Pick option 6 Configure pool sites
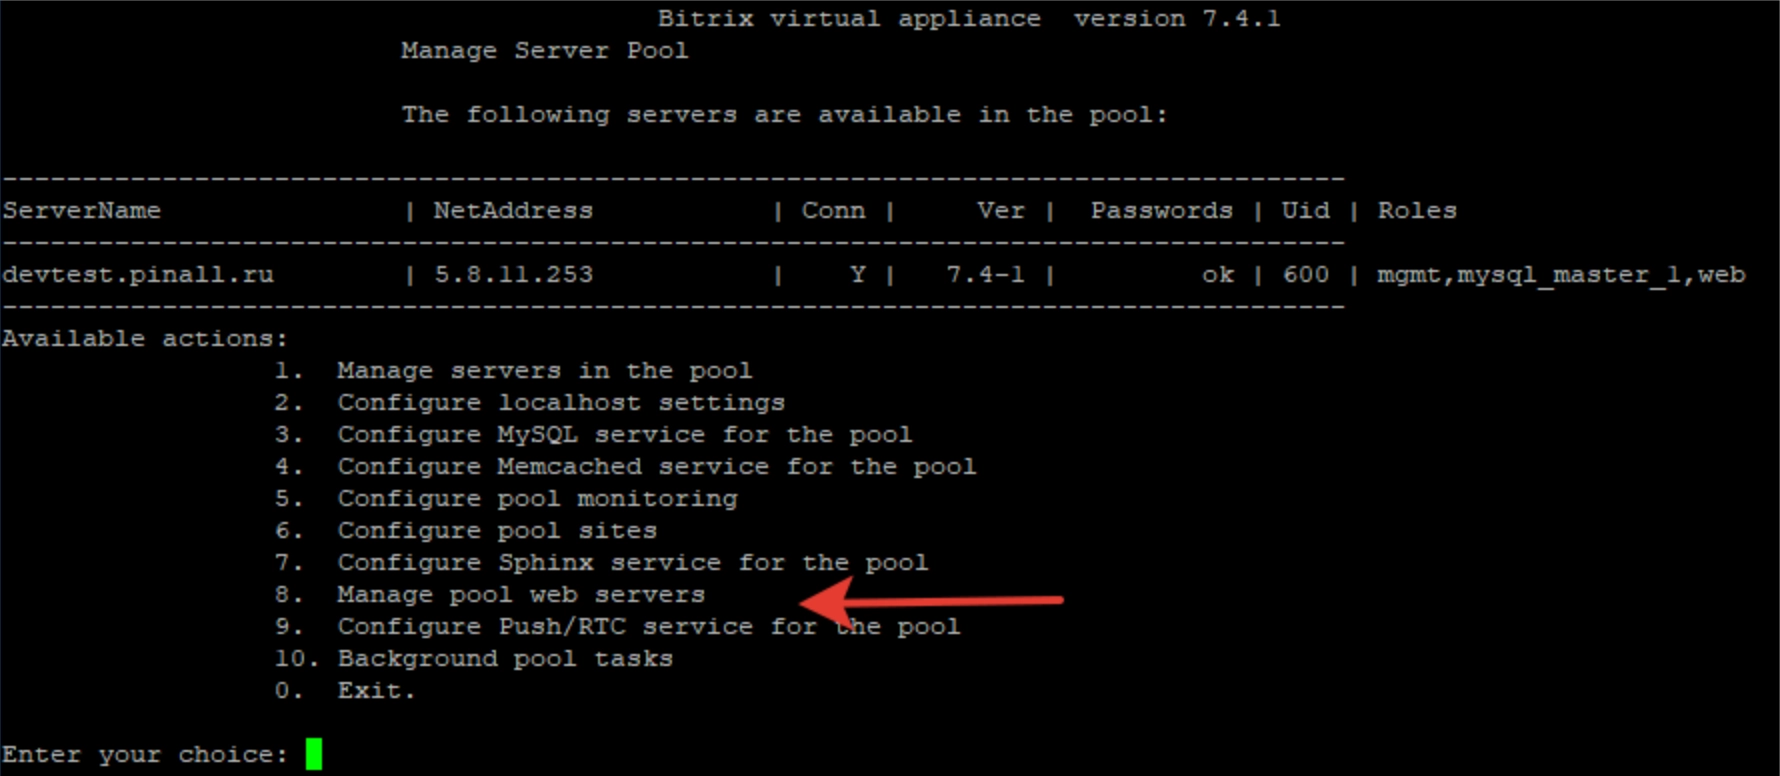 [x=466, y=531]
